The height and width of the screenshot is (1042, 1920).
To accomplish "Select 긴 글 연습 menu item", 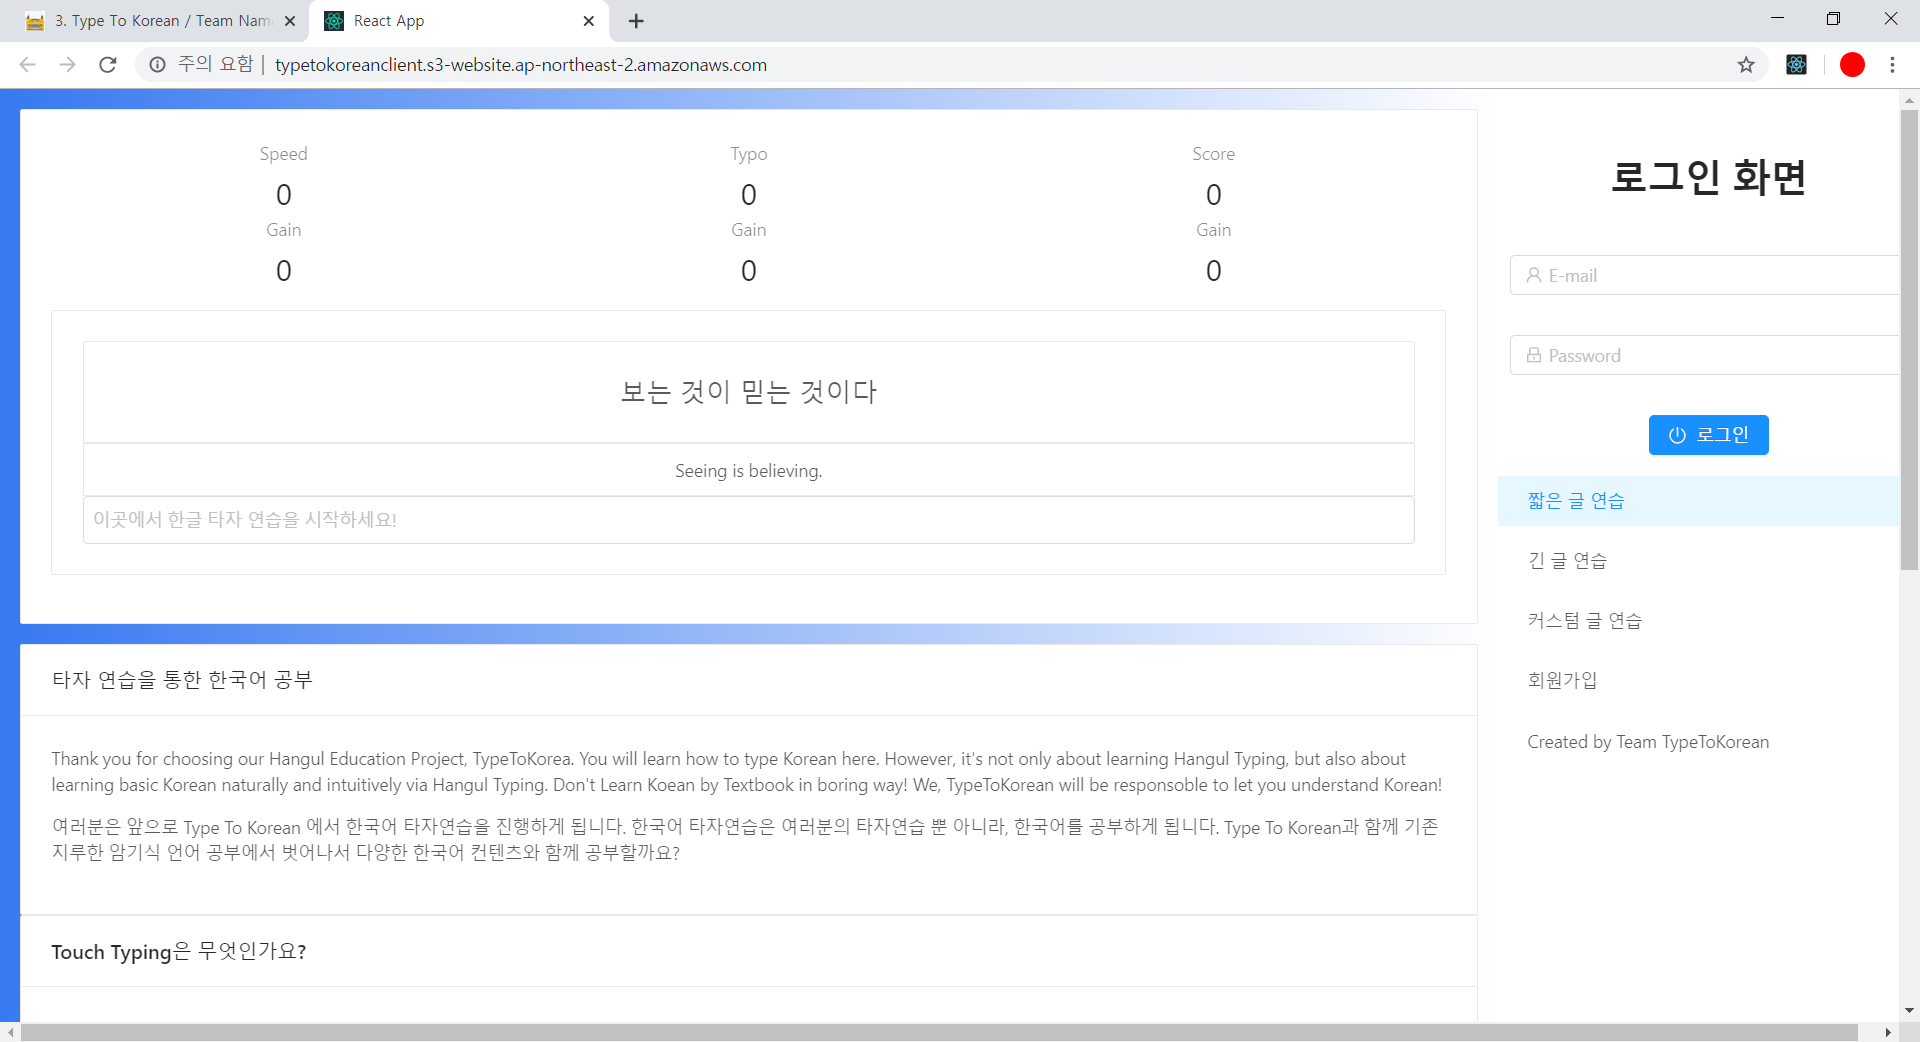I will pyautogui.click(x=1698, y=561).
